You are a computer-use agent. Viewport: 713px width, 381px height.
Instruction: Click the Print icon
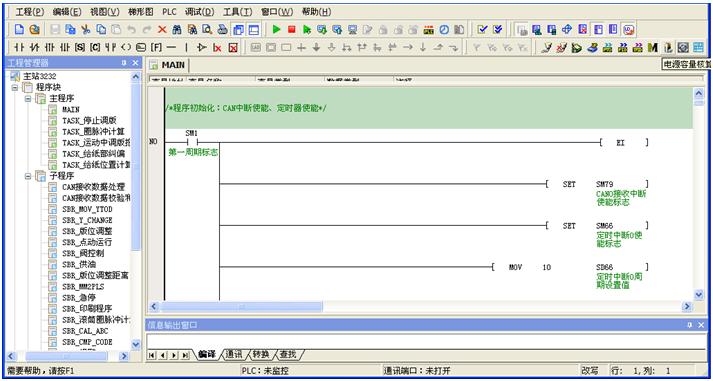coord(222,30)
